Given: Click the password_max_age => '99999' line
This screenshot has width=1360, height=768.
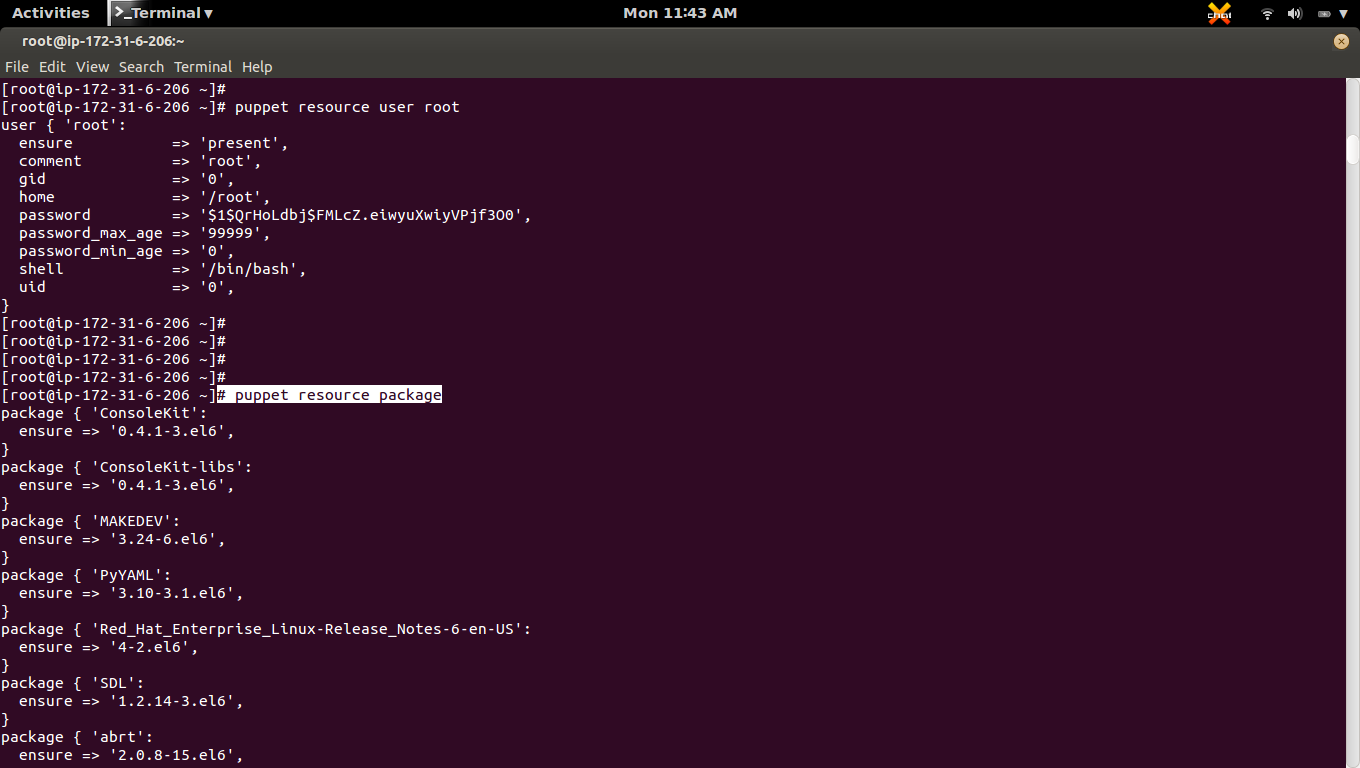Looking at the screenshot, I should (145, 233).
